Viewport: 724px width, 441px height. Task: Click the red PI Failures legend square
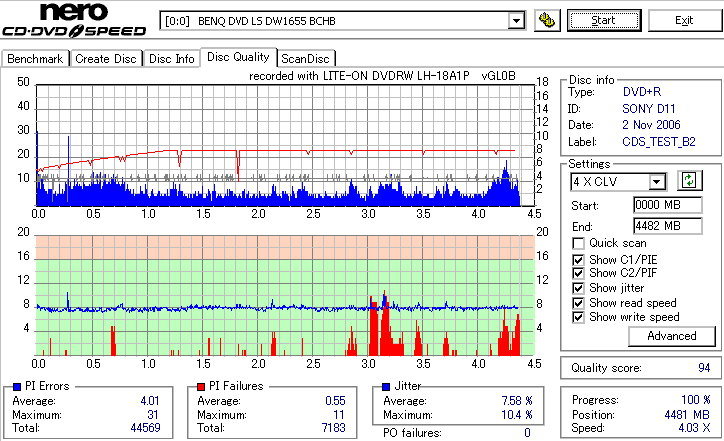point(201,387)
